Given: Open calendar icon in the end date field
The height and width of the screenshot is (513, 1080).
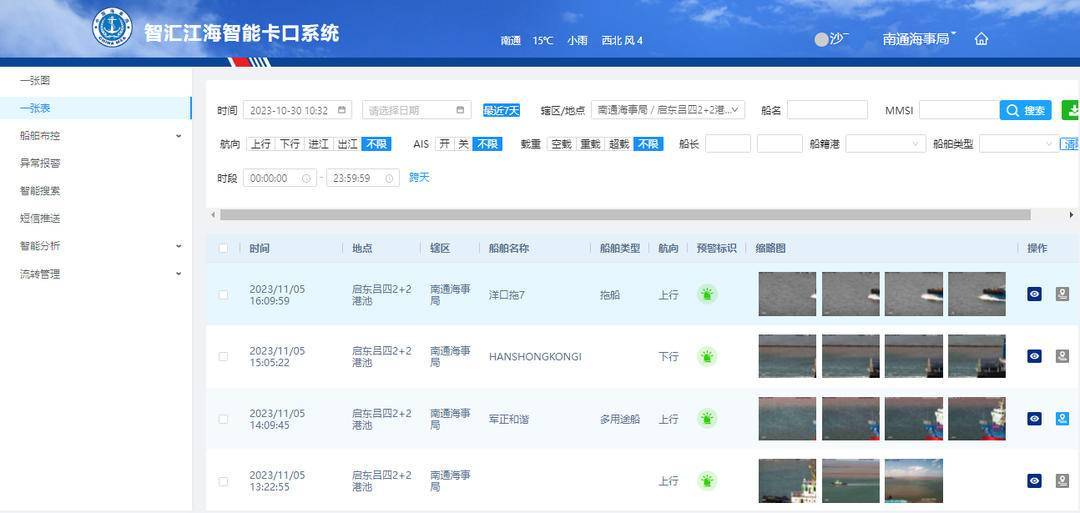Looking at the screenshot, I should 461,110.
